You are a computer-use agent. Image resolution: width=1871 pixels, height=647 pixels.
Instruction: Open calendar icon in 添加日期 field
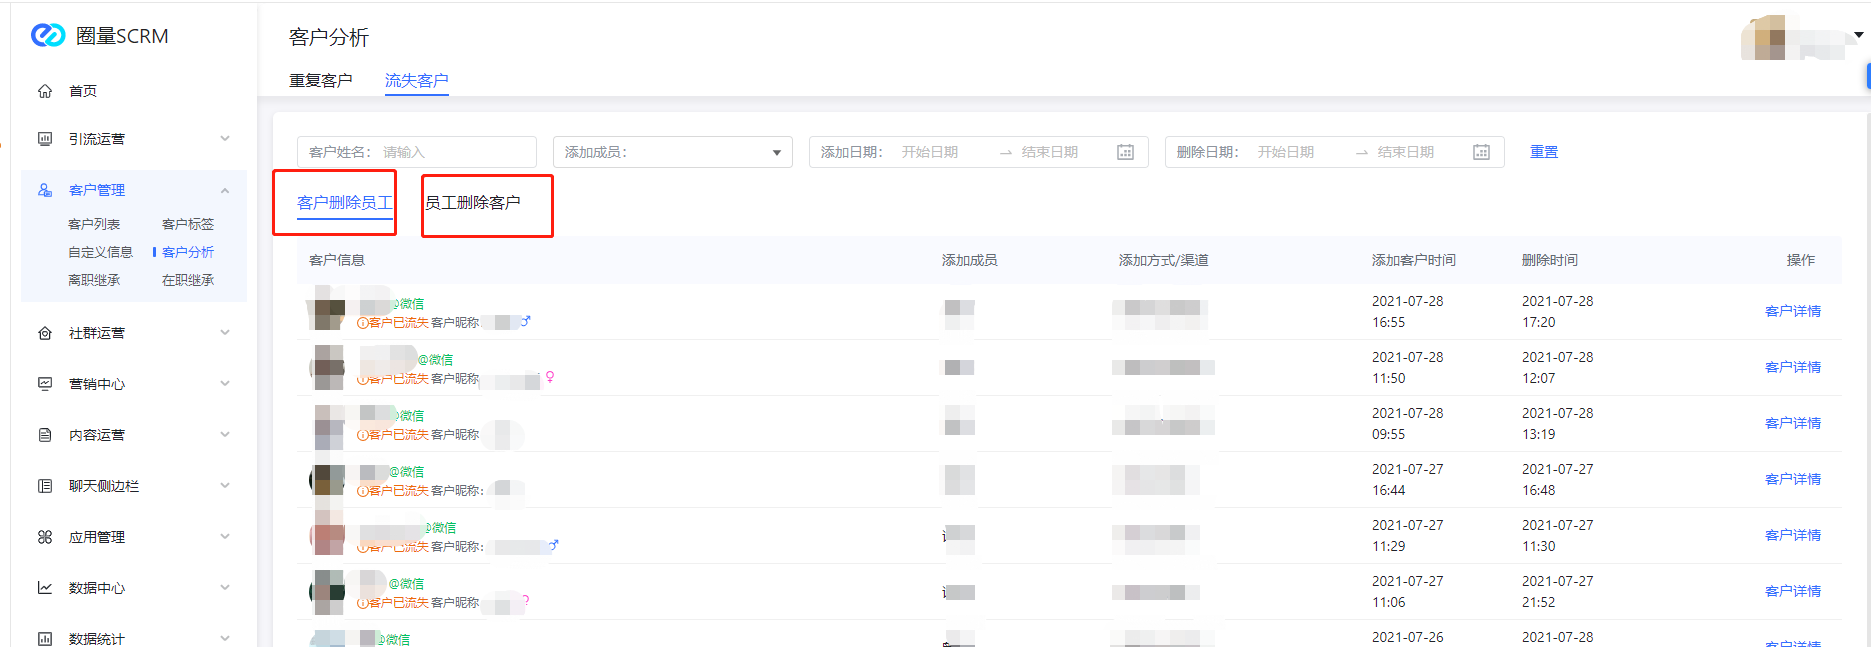1125,152
